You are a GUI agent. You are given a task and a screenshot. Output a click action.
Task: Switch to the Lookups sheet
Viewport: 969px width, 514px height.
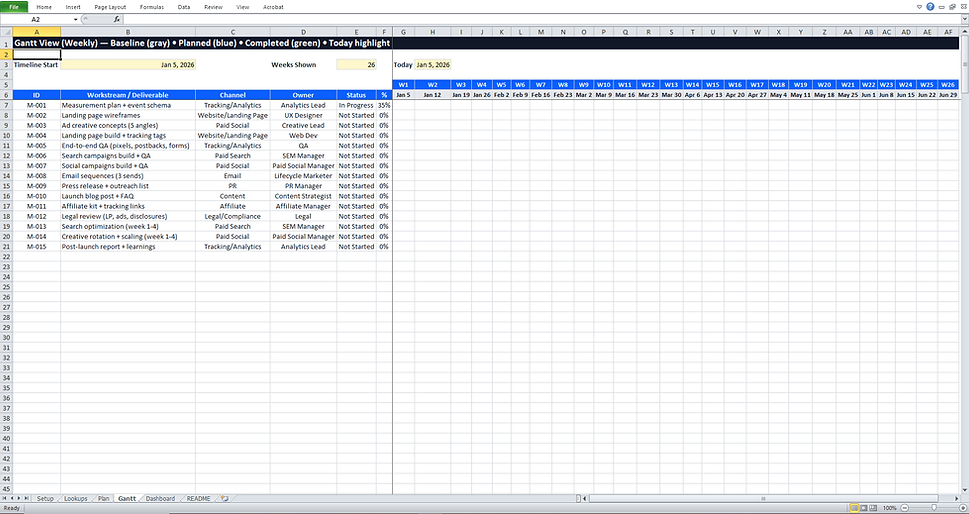(76, 498)
